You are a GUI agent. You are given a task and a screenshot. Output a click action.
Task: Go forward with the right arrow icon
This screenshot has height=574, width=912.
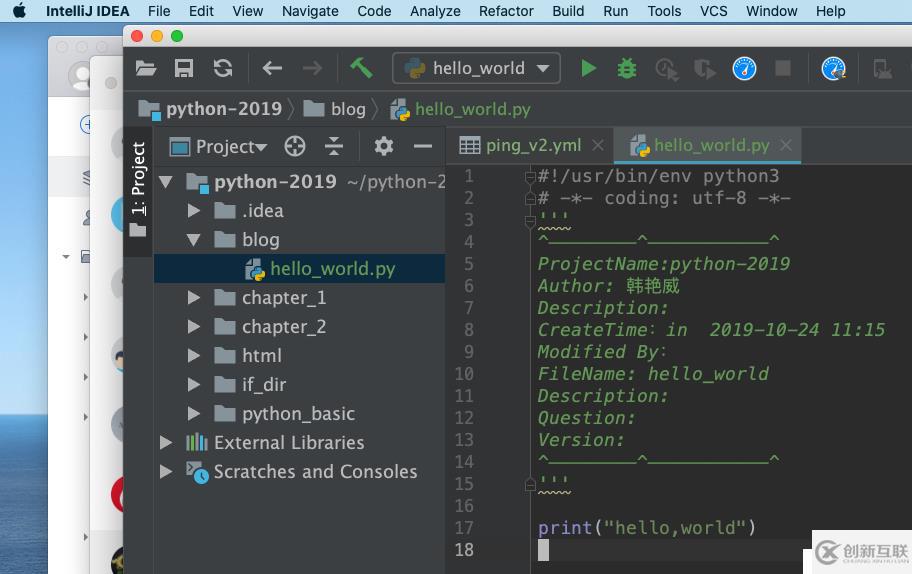point(312,69)
